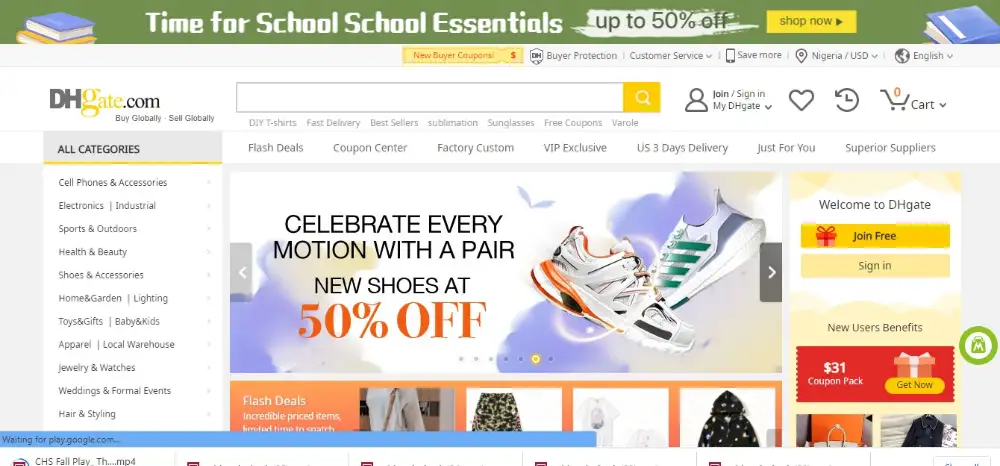
Task: Expand the Customer Service dropdown
Action: point(670,55)
